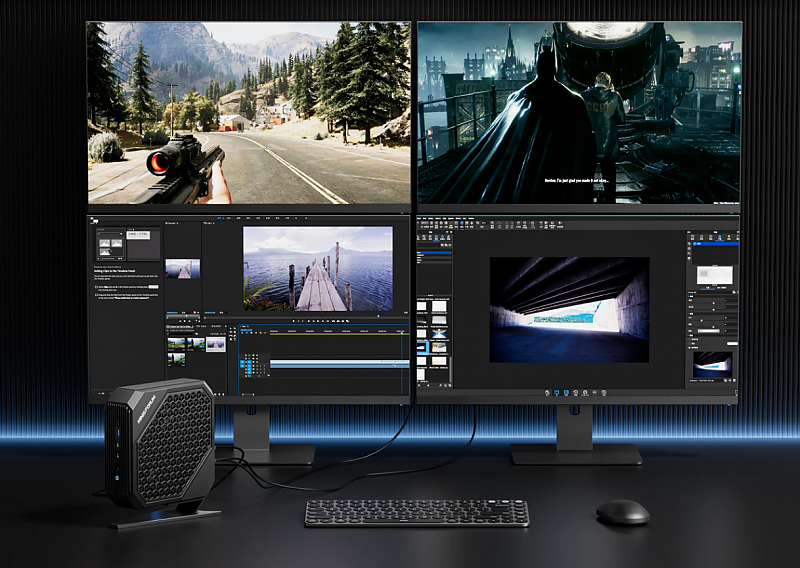Screen dimensions: 800x568
Task: Click the presets panel vertical scrollbar
Action: tap(451, 369)
